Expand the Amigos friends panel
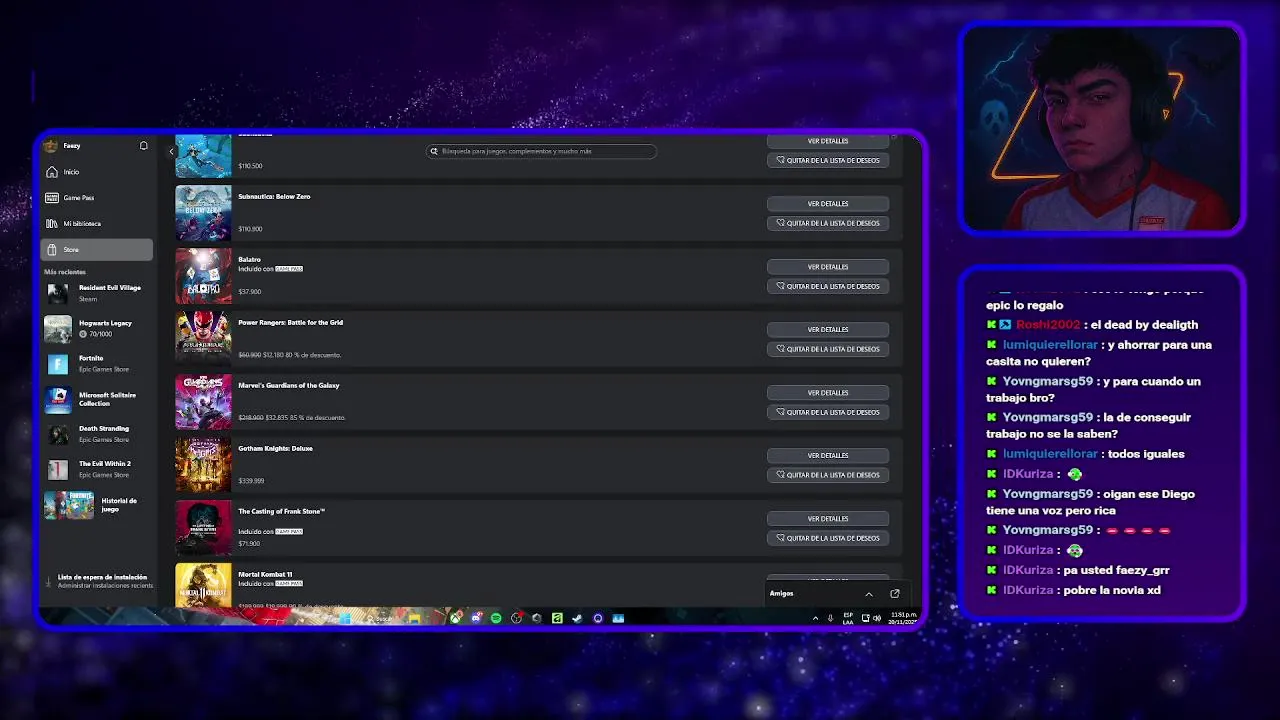The height and width of the screenshot is (720, 1280). coord(869,594)
